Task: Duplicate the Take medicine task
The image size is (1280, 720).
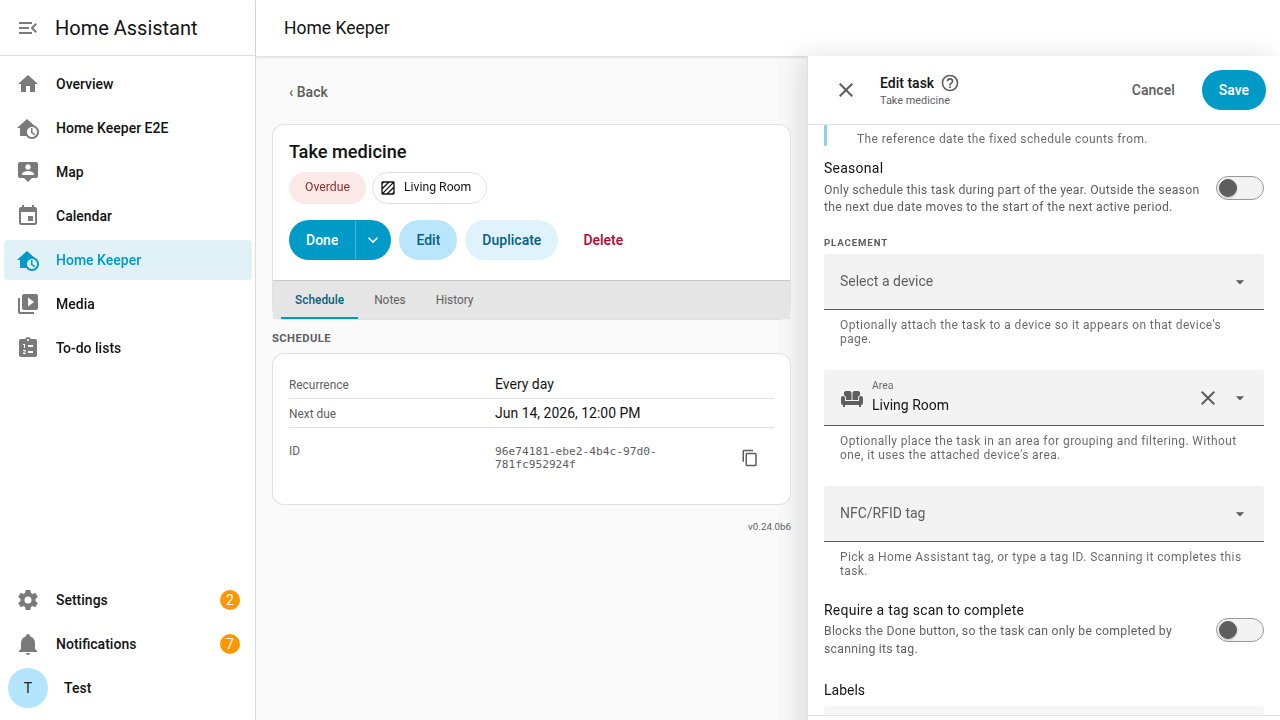Action: tap(511, 240)
